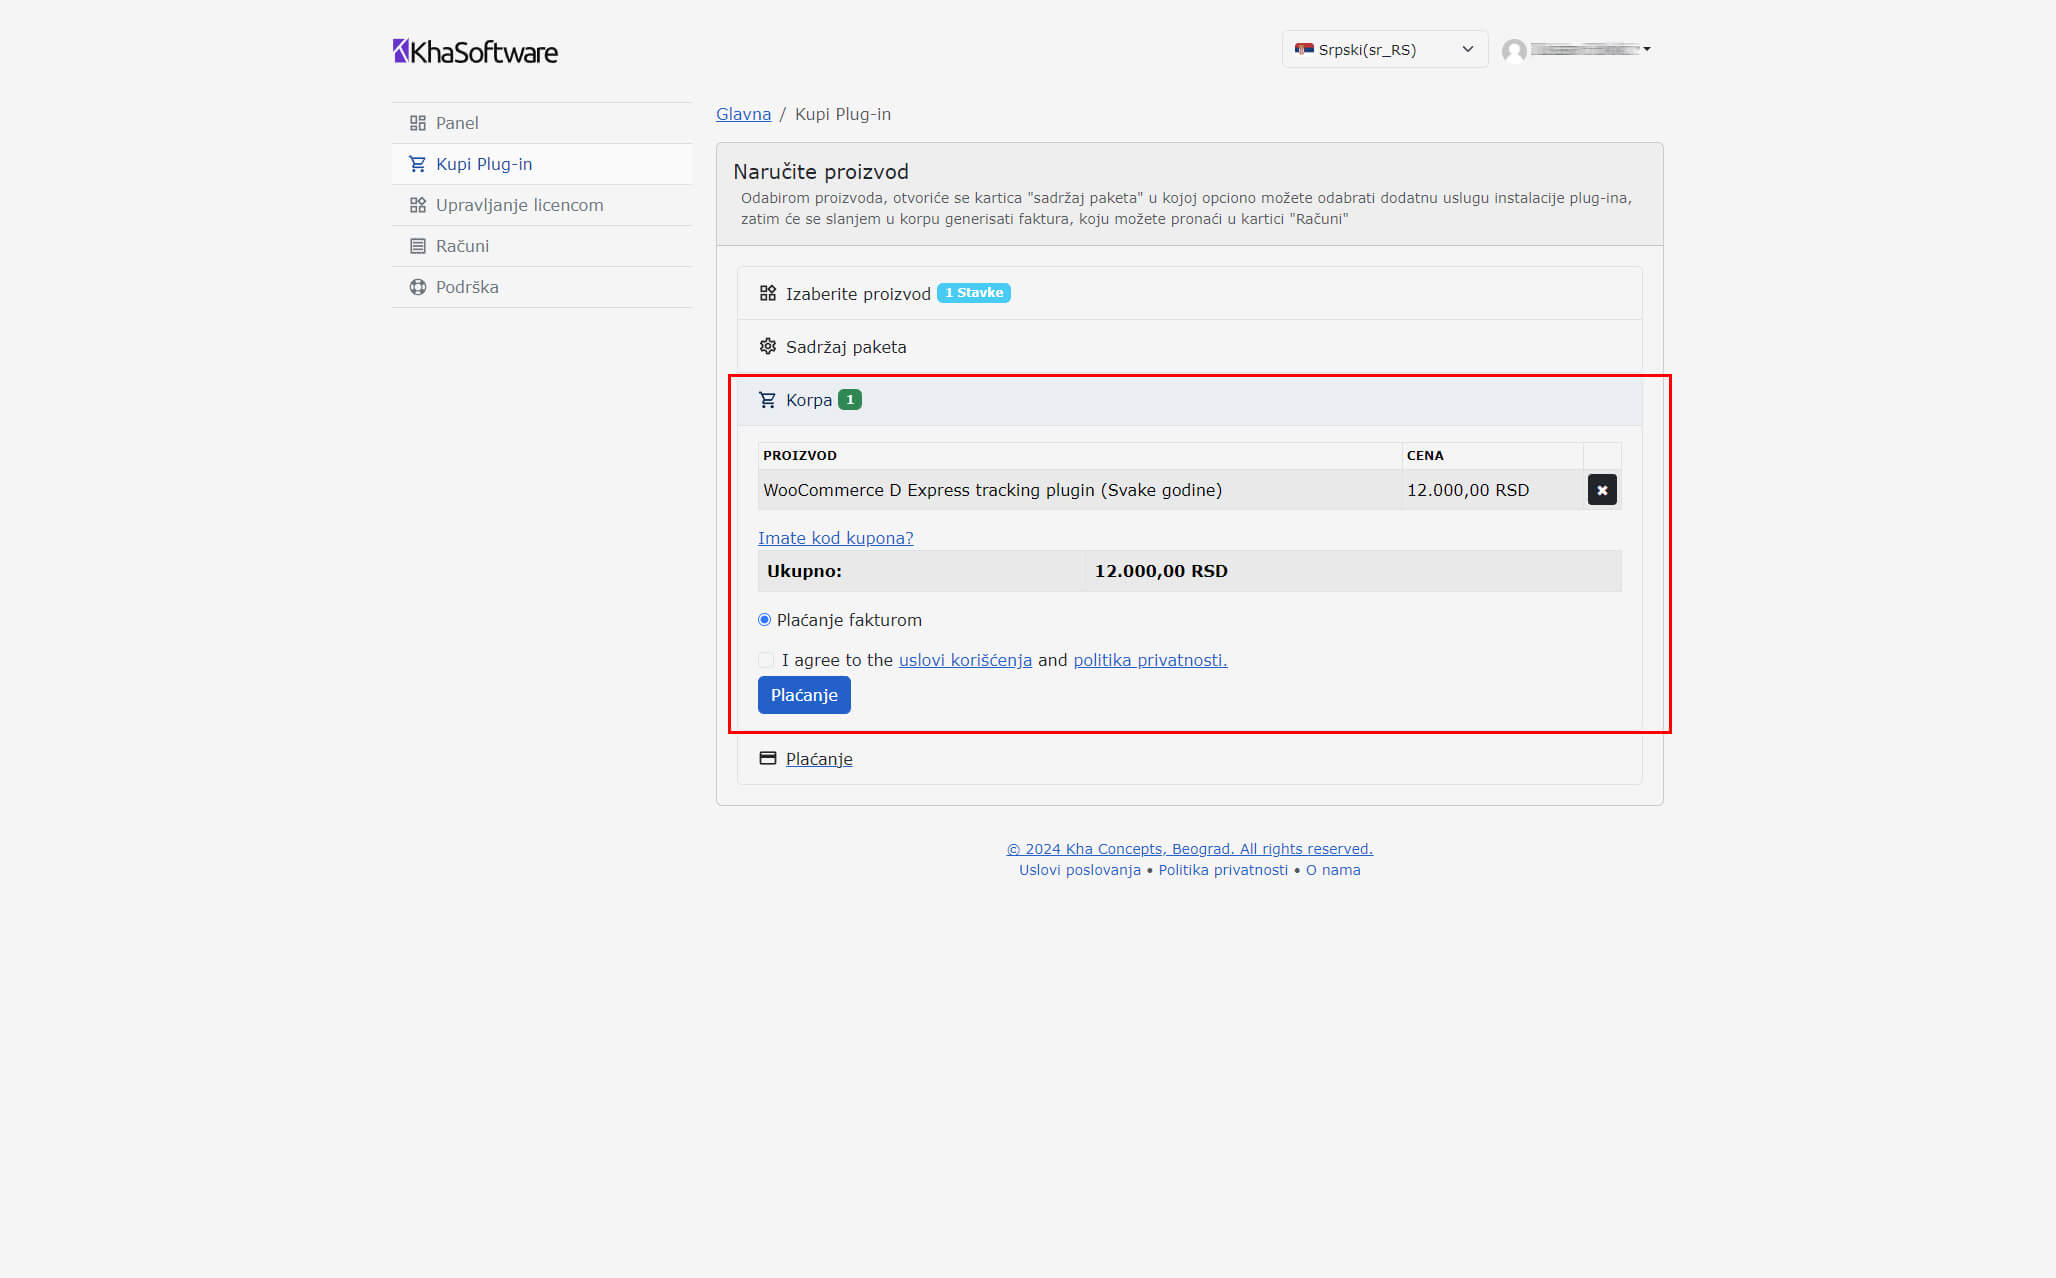Expand the user account menu arrow
This screenshot has height=1278, width=2056.
pyautogui.click(x=1647, y=49)
